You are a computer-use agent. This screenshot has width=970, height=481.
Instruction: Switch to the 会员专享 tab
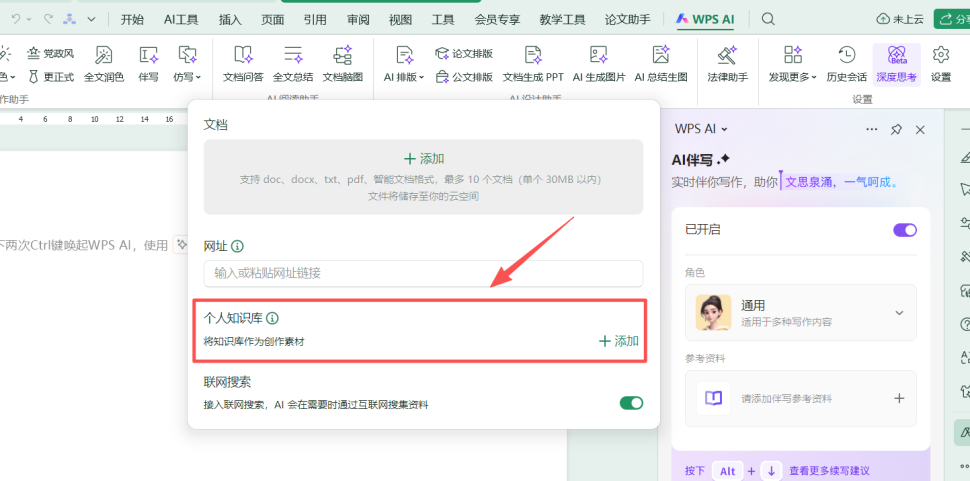pos(497,19)
